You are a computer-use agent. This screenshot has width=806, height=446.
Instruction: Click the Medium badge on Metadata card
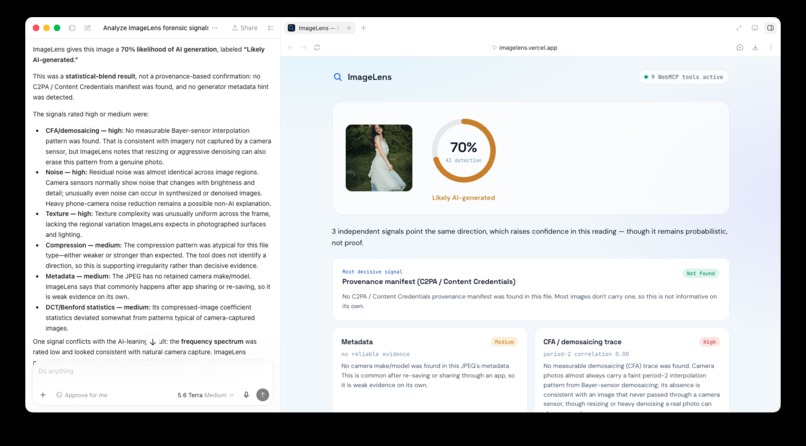tap(504, 342)
